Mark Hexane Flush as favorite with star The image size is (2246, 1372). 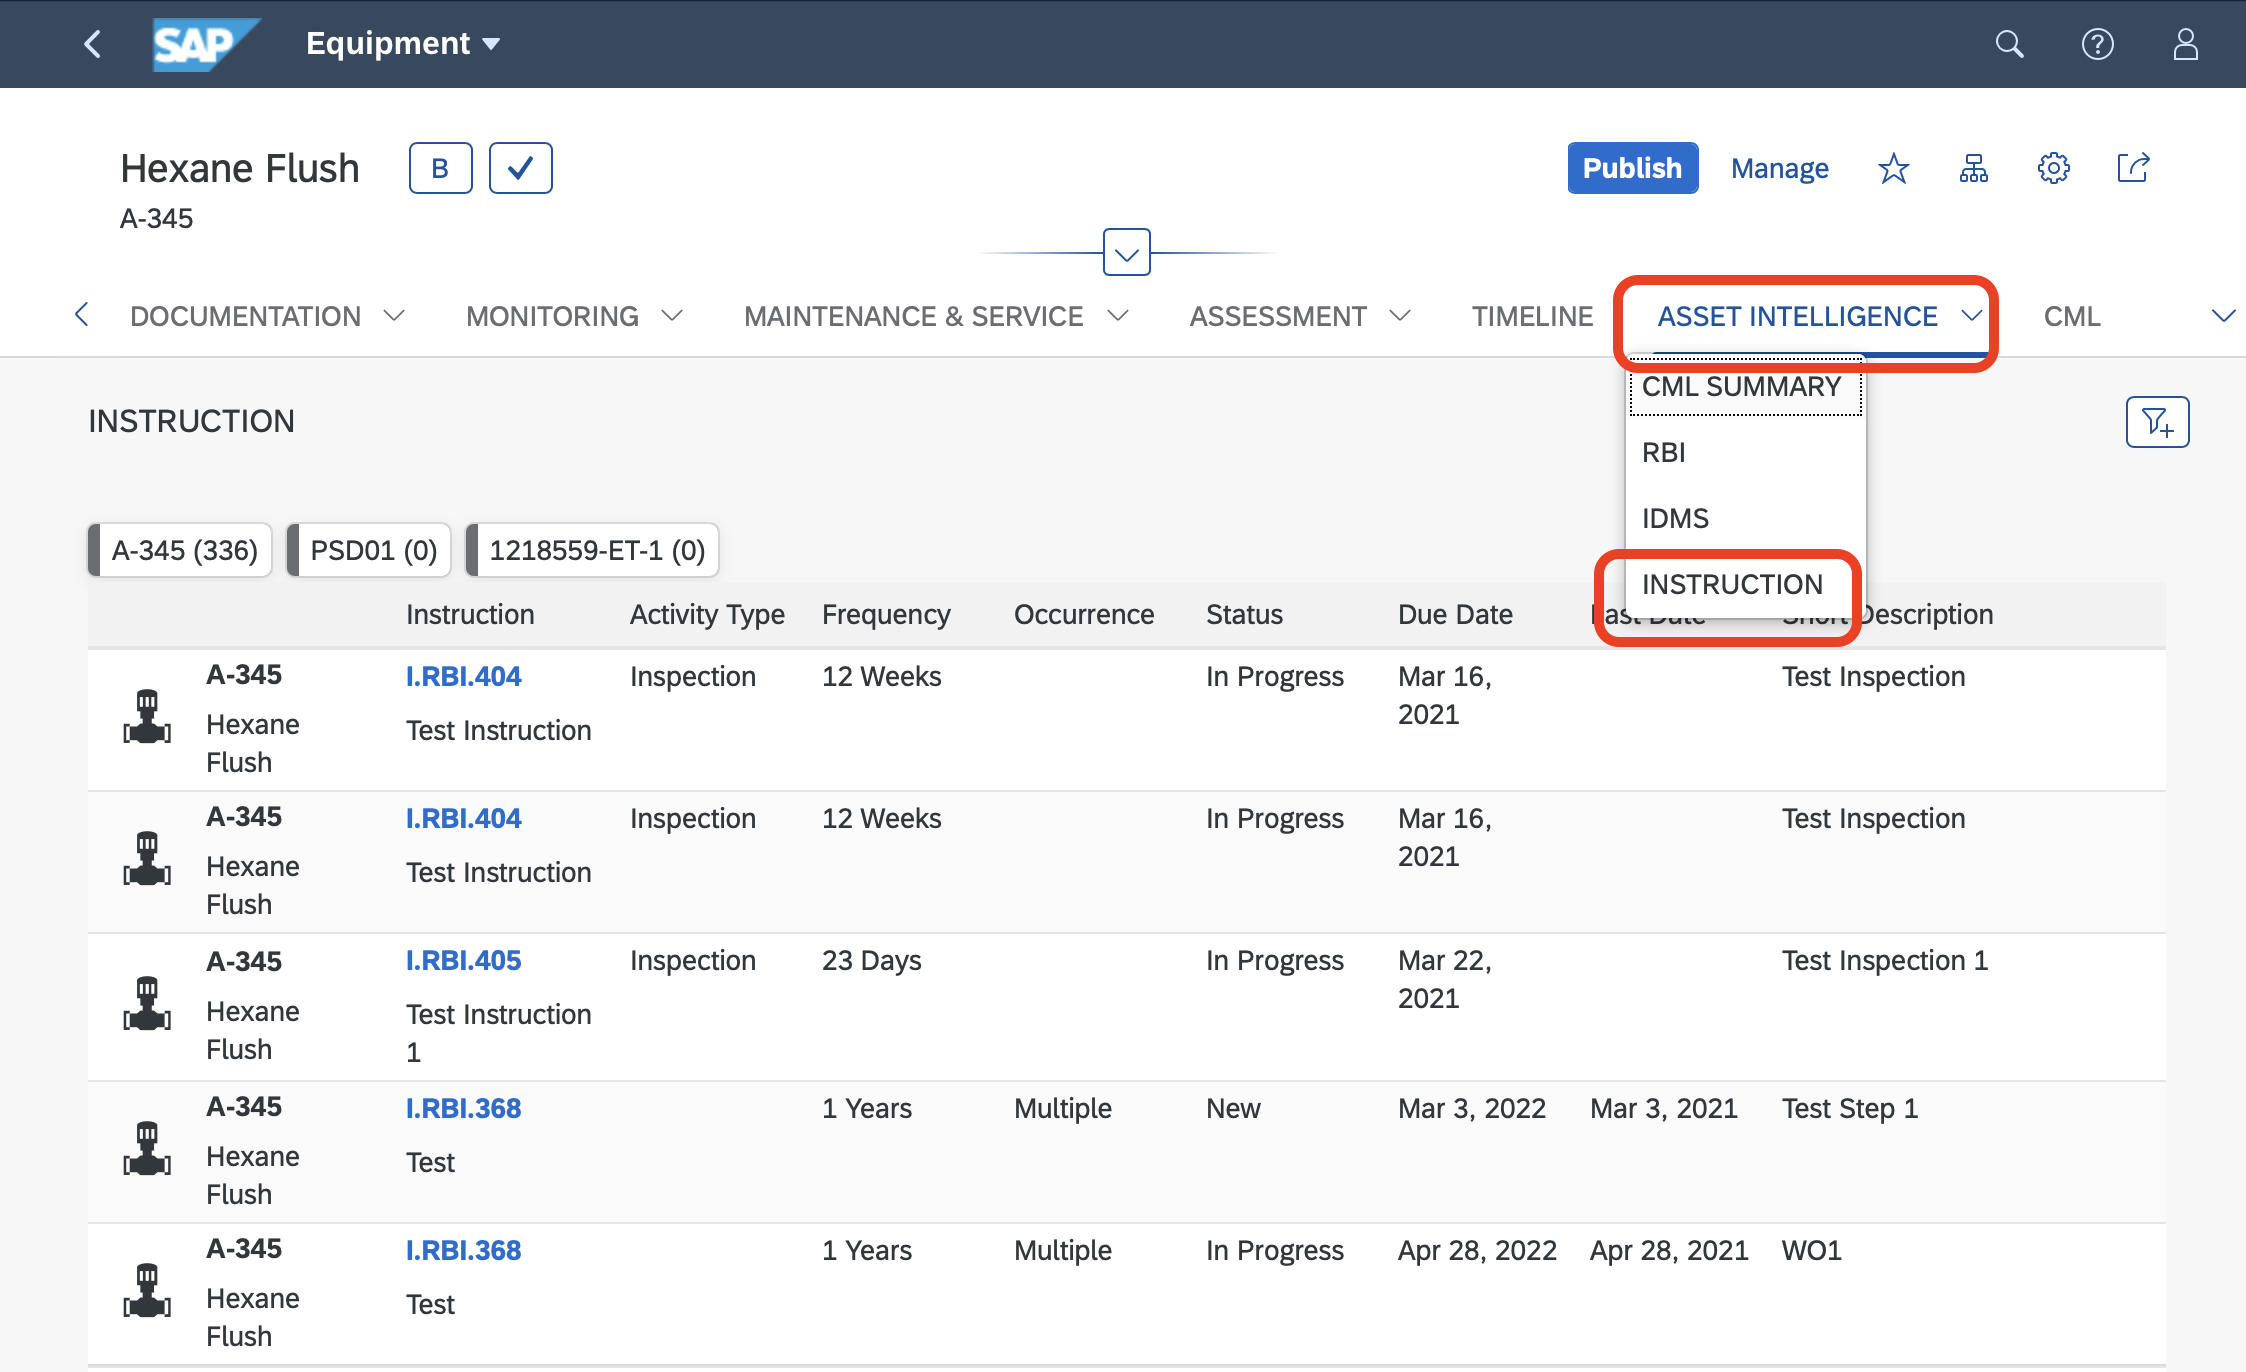click(x=1894, y=168)
